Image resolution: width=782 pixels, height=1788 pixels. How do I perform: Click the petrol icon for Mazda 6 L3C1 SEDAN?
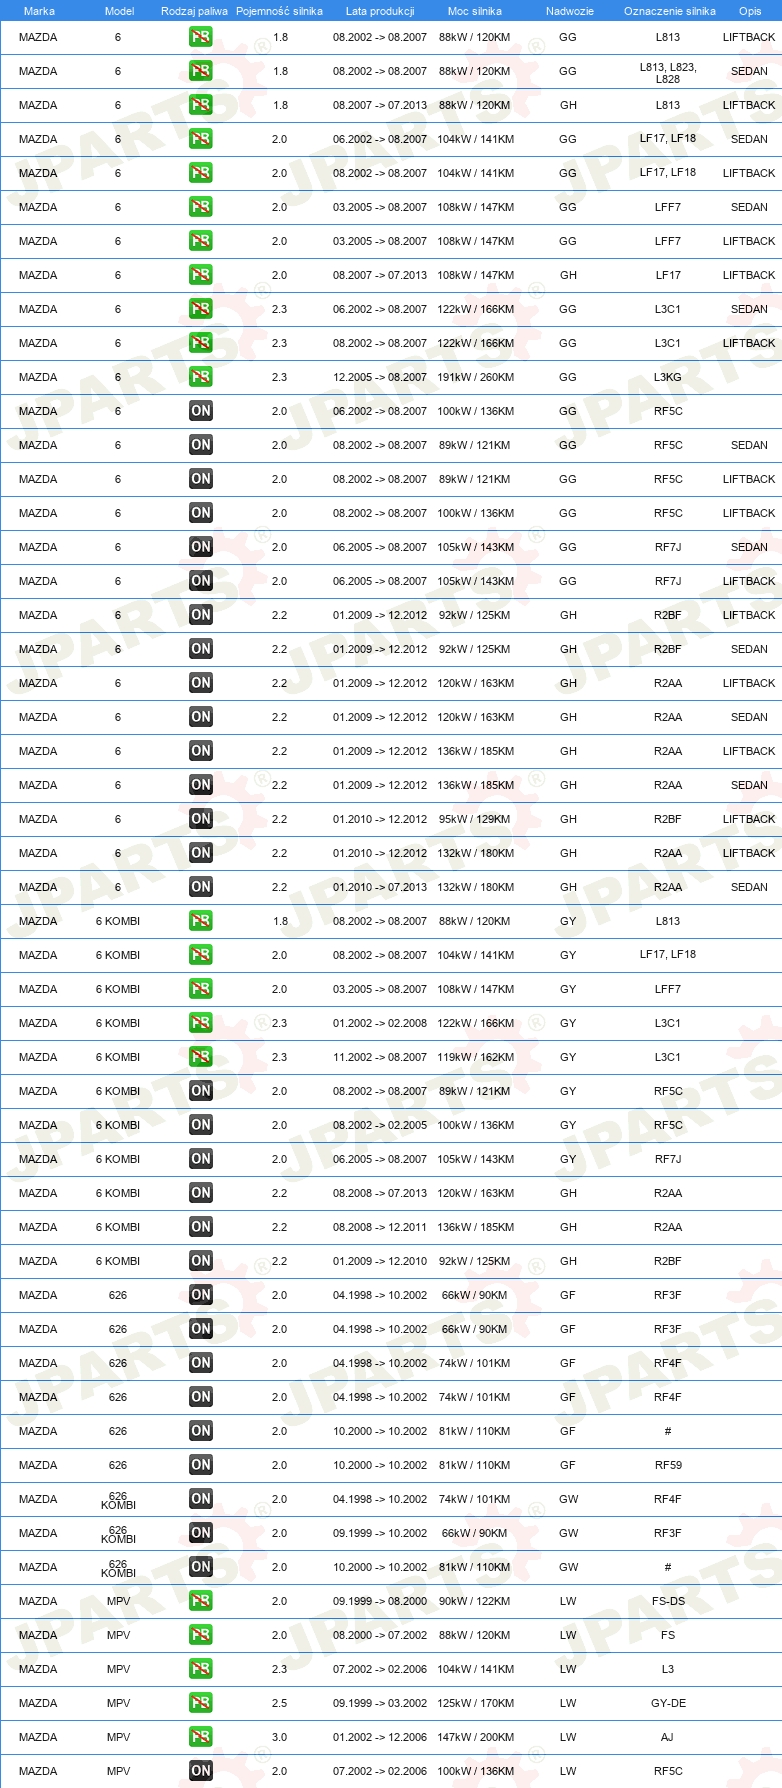click(201, 309)
